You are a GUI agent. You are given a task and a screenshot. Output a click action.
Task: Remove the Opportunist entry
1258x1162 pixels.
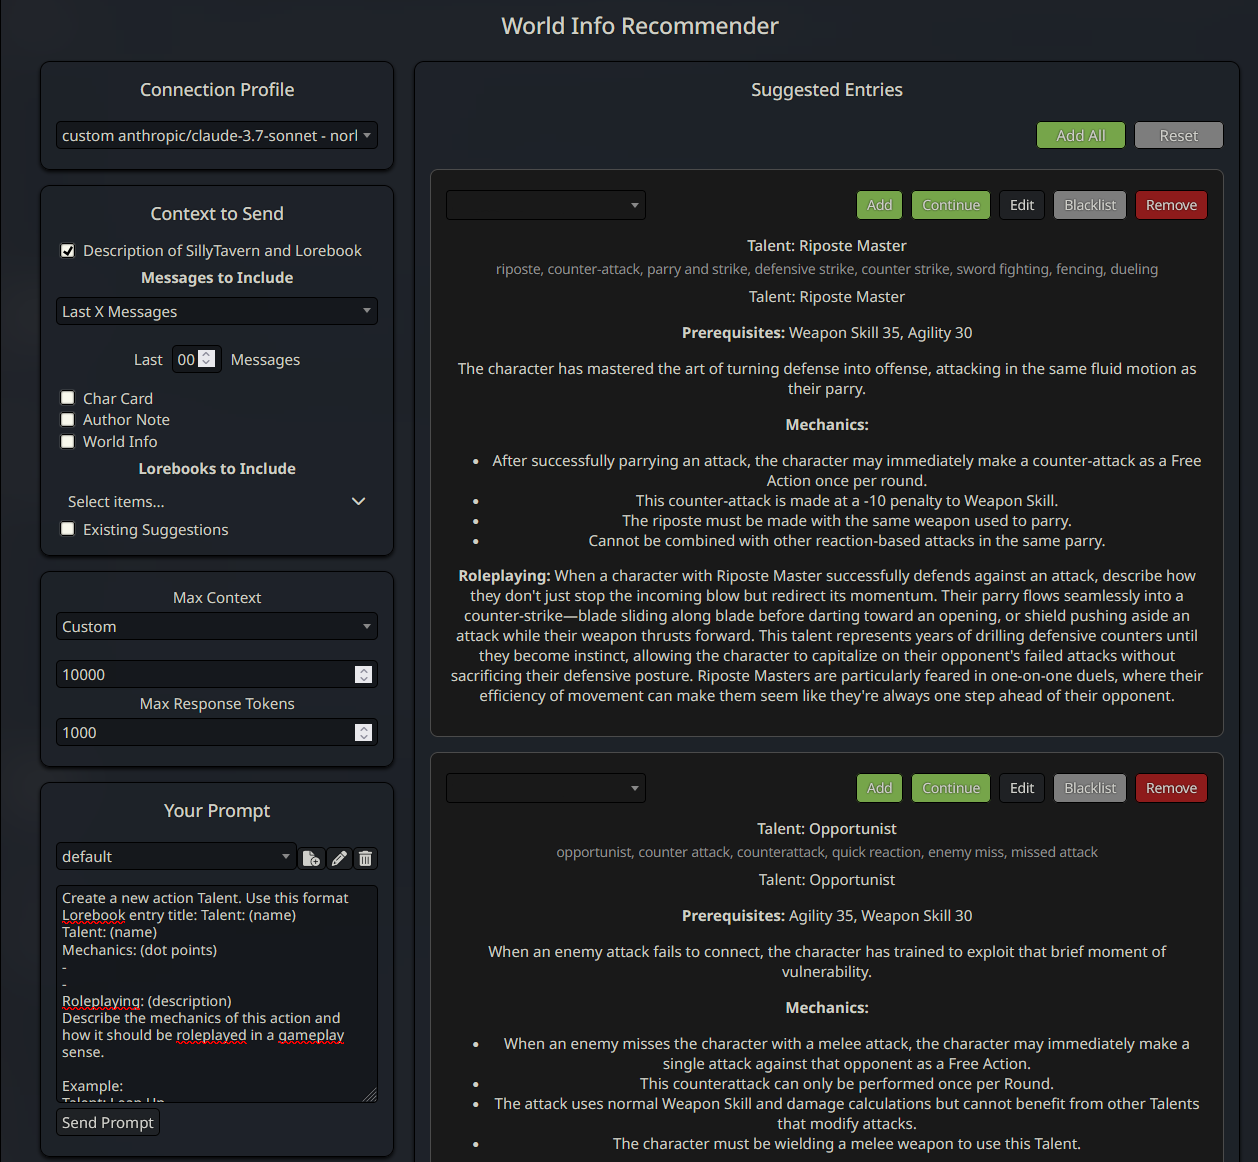pos(1172,788)
